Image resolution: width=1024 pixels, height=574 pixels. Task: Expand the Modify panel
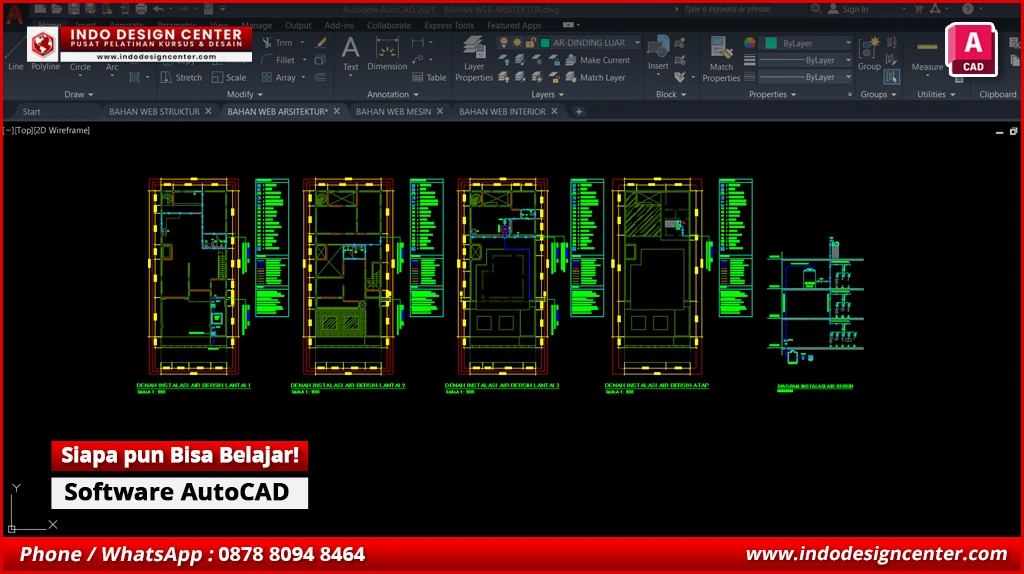[244, 95]
